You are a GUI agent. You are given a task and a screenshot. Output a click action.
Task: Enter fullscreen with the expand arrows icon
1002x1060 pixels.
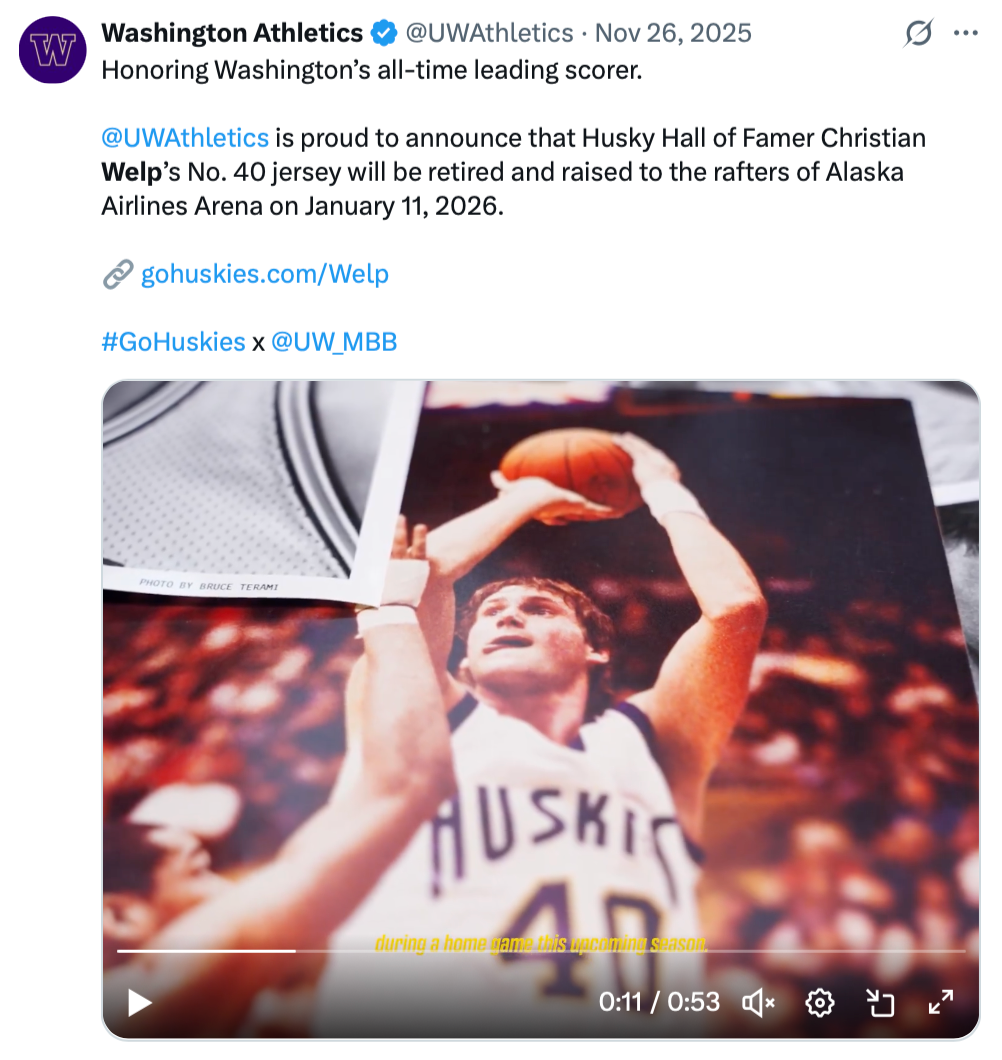[x=941, y=1001]
